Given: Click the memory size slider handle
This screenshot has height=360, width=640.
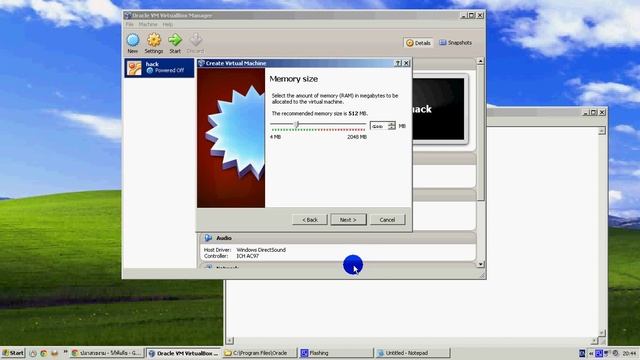Looking at the screenshot, I should click(x=297, y=124).
